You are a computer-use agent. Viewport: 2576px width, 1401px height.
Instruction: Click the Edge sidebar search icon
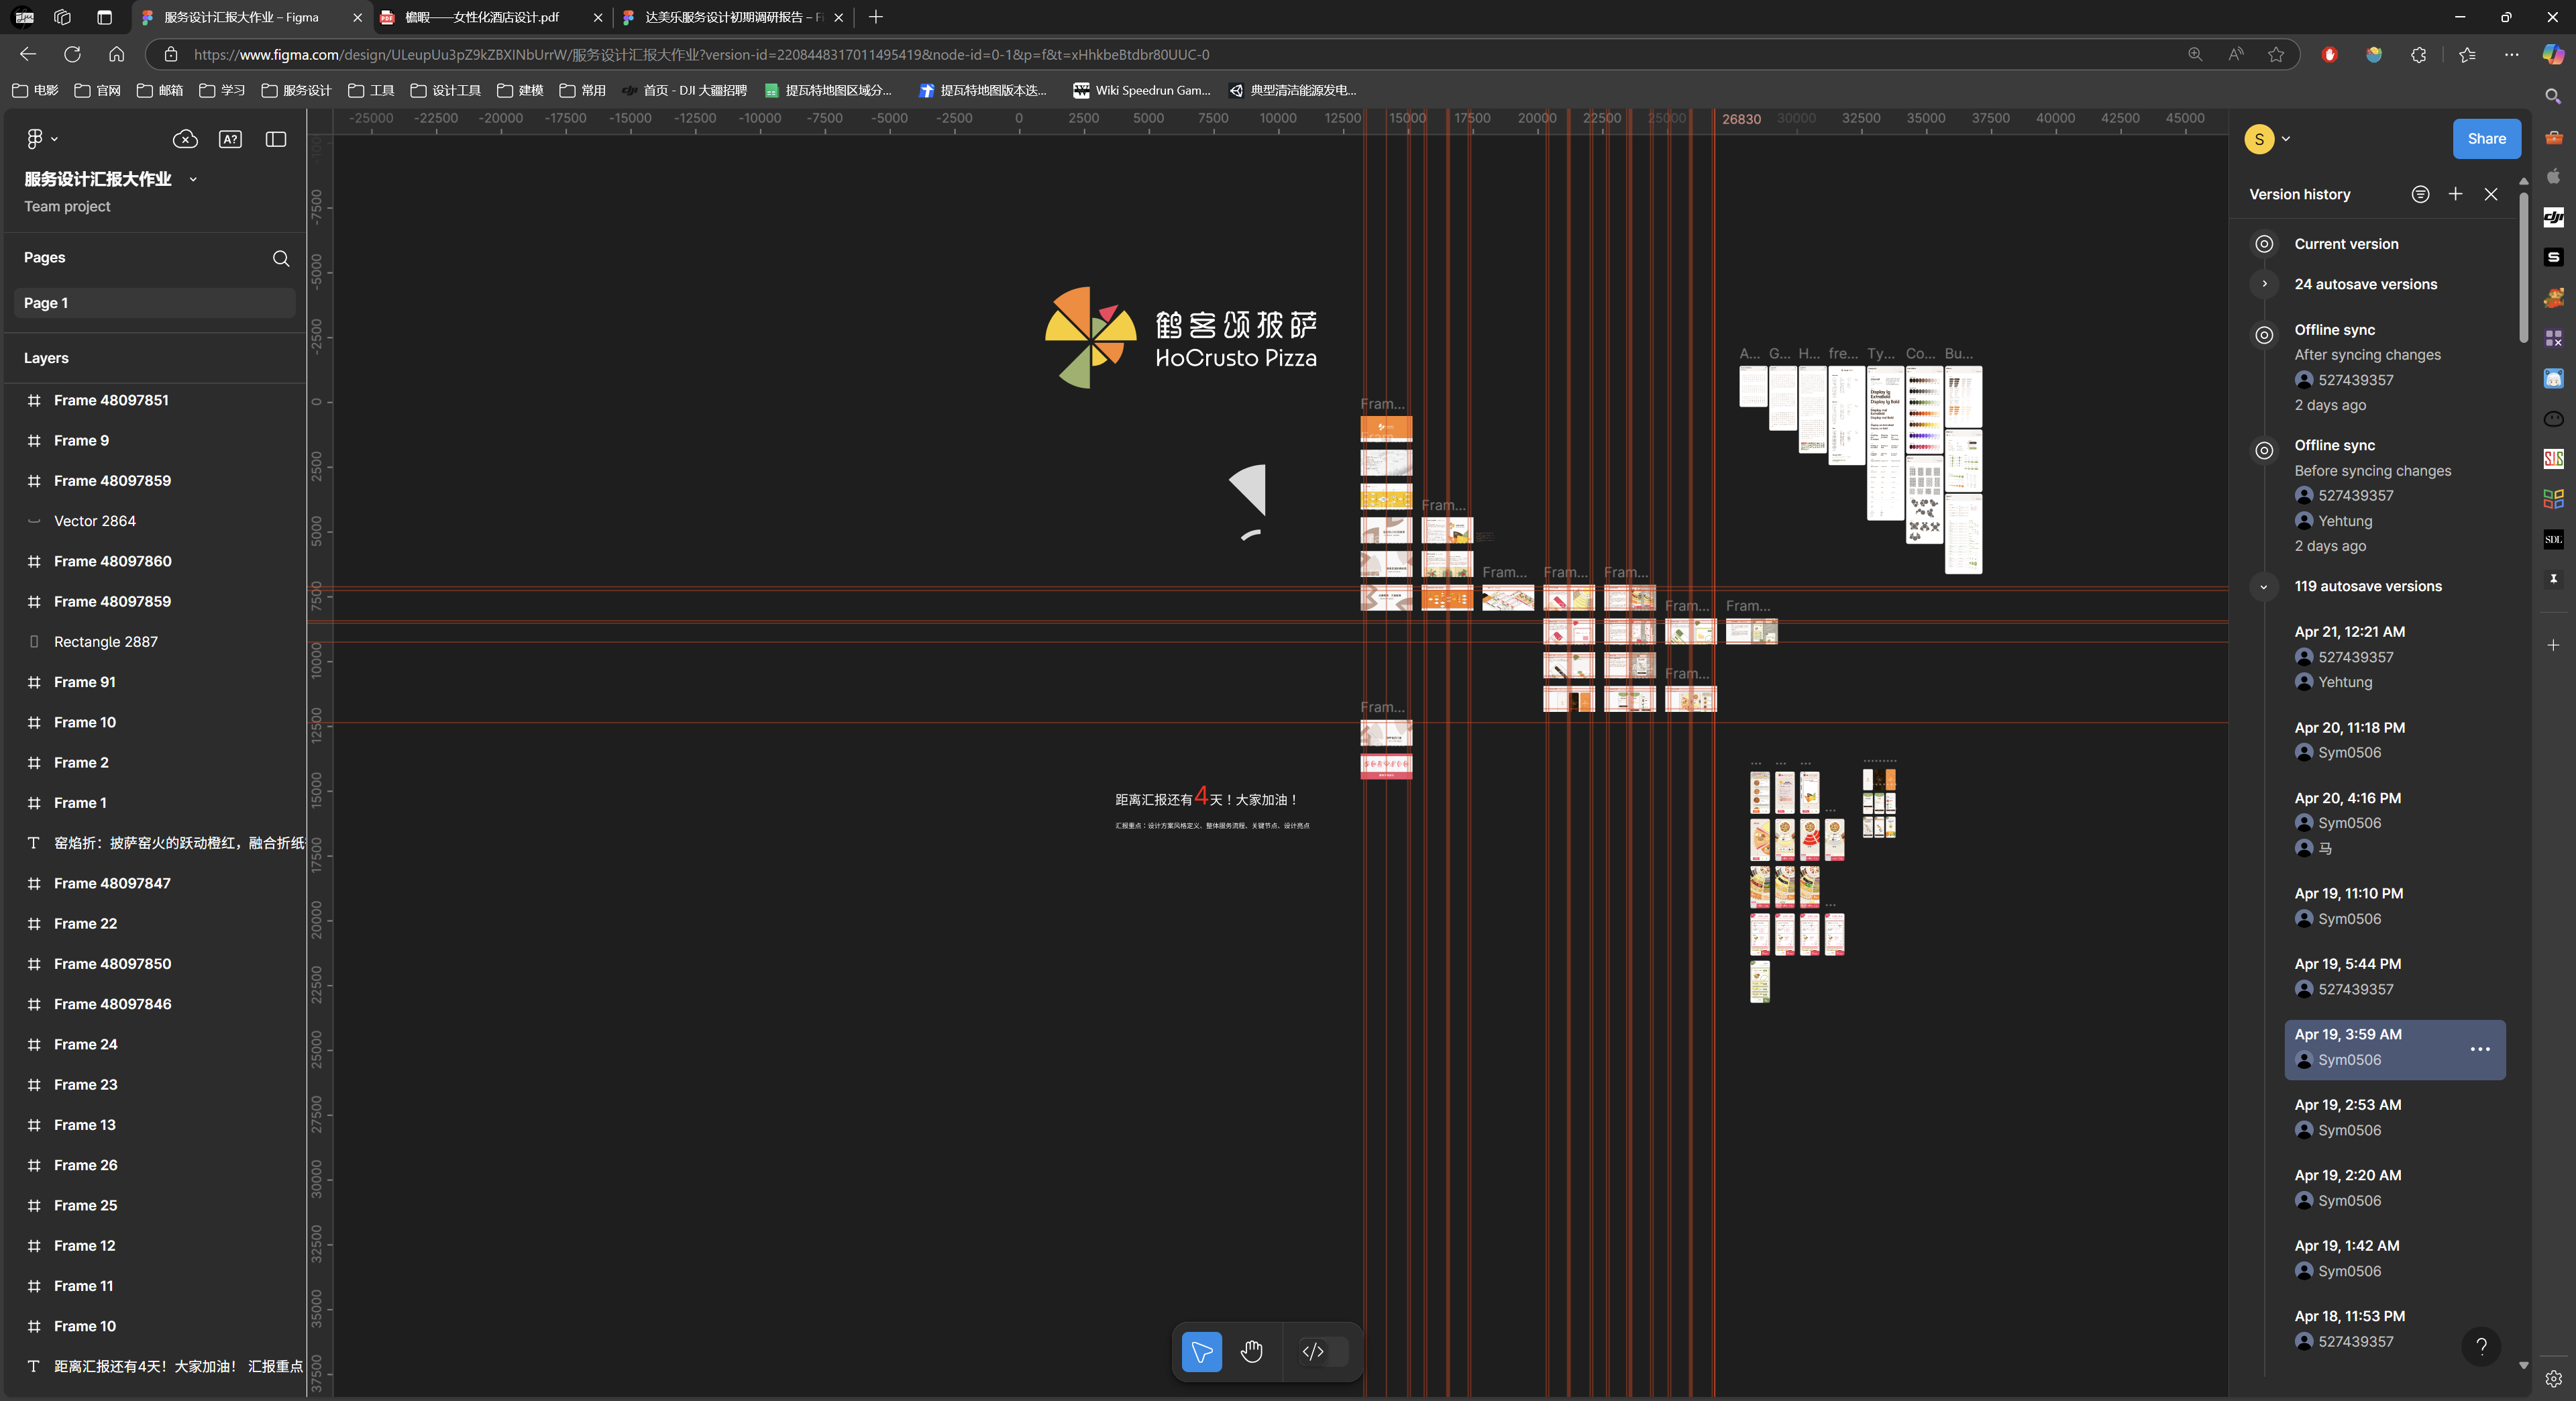coord(2553,96)
